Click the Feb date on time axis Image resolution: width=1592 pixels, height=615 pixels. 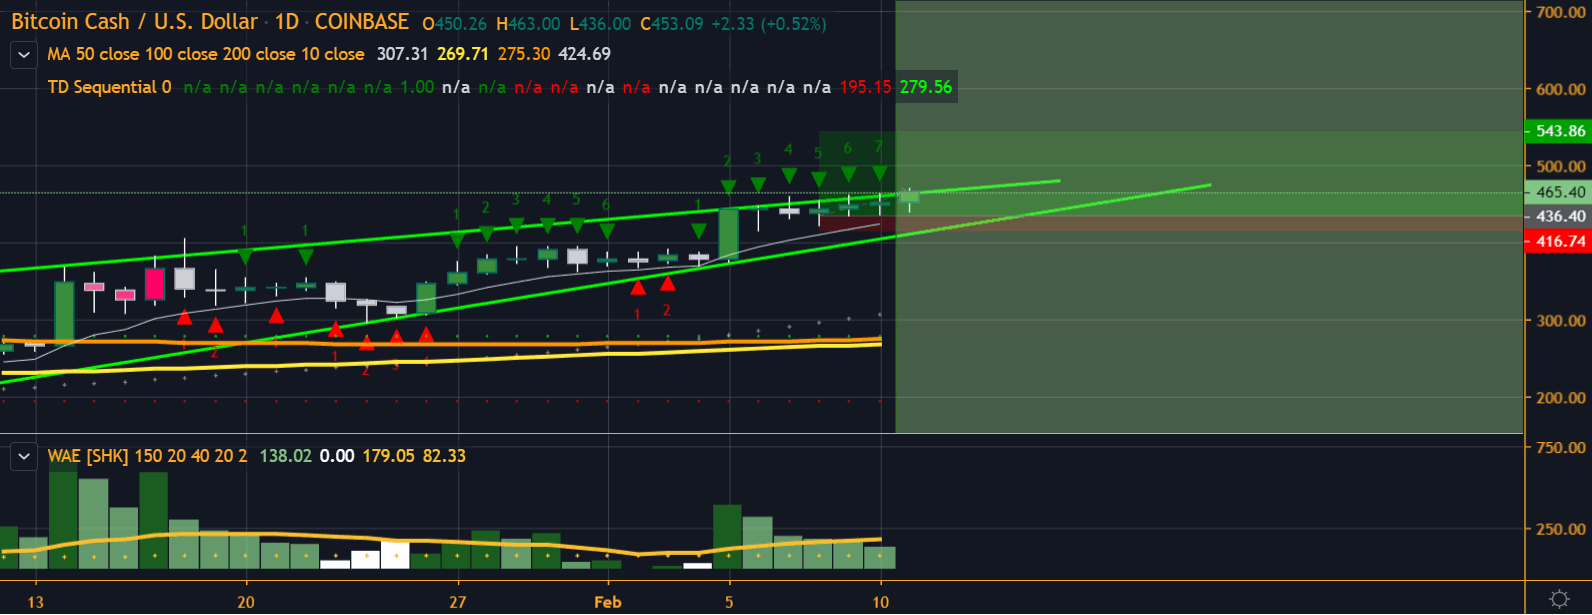coord(608,602)
